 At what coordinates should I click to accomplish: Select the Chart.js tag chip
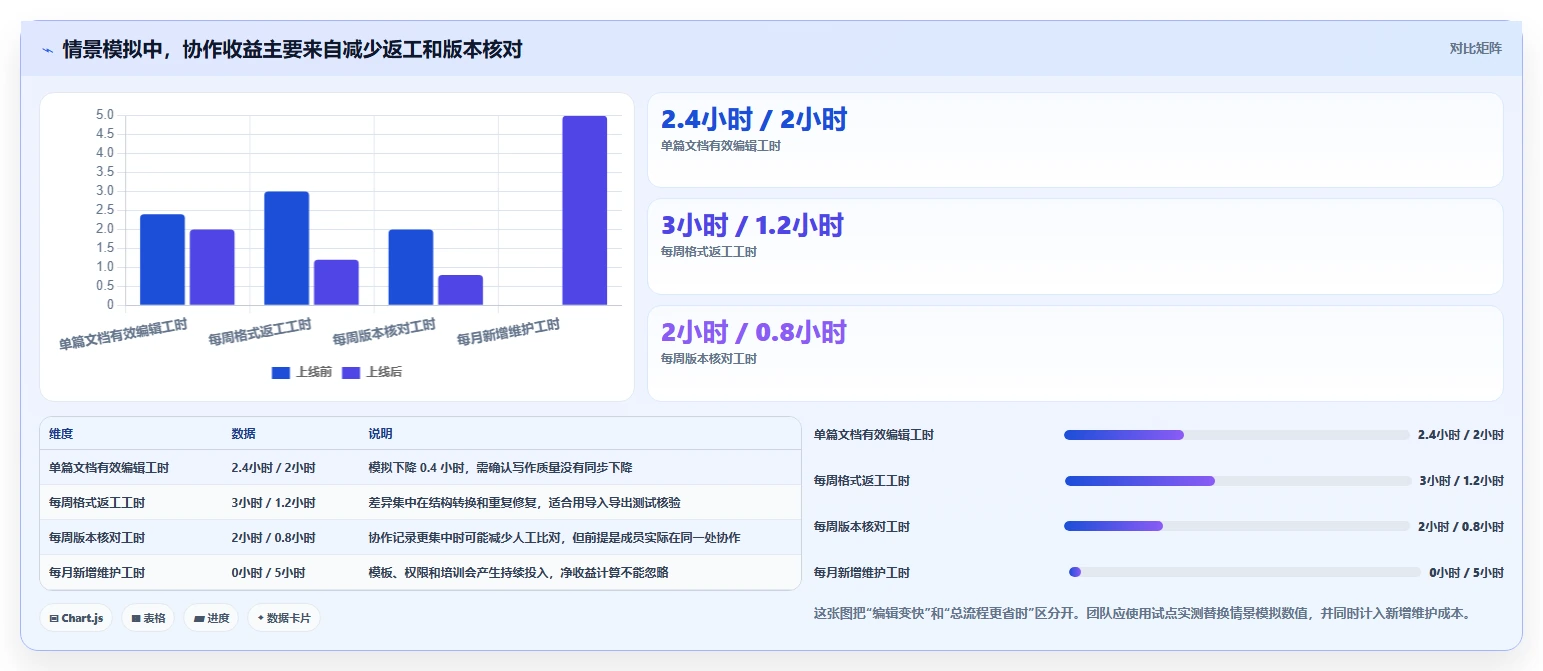(76, 618)
